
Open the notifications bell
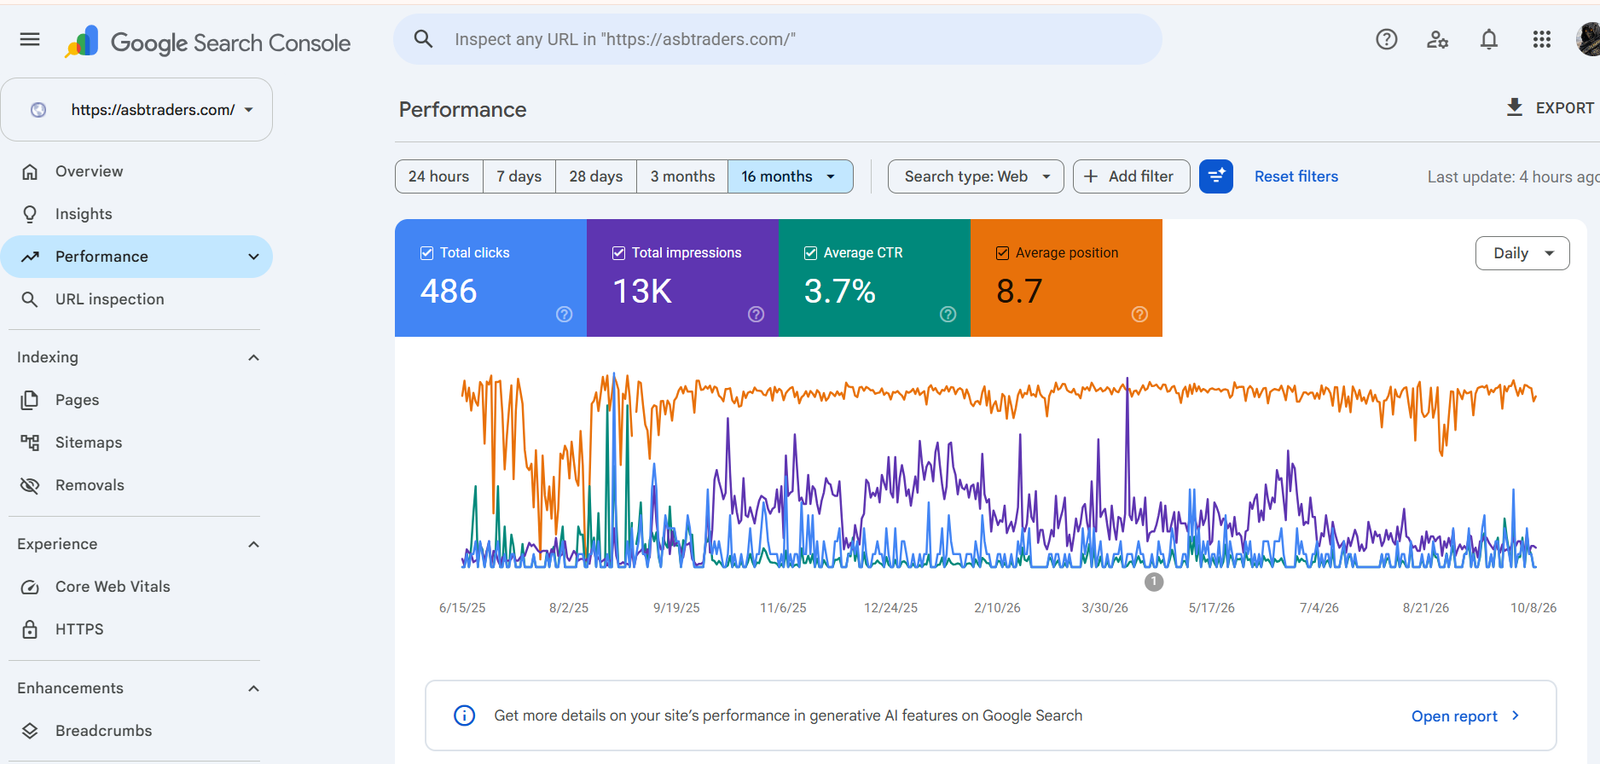click(1489, 39)
